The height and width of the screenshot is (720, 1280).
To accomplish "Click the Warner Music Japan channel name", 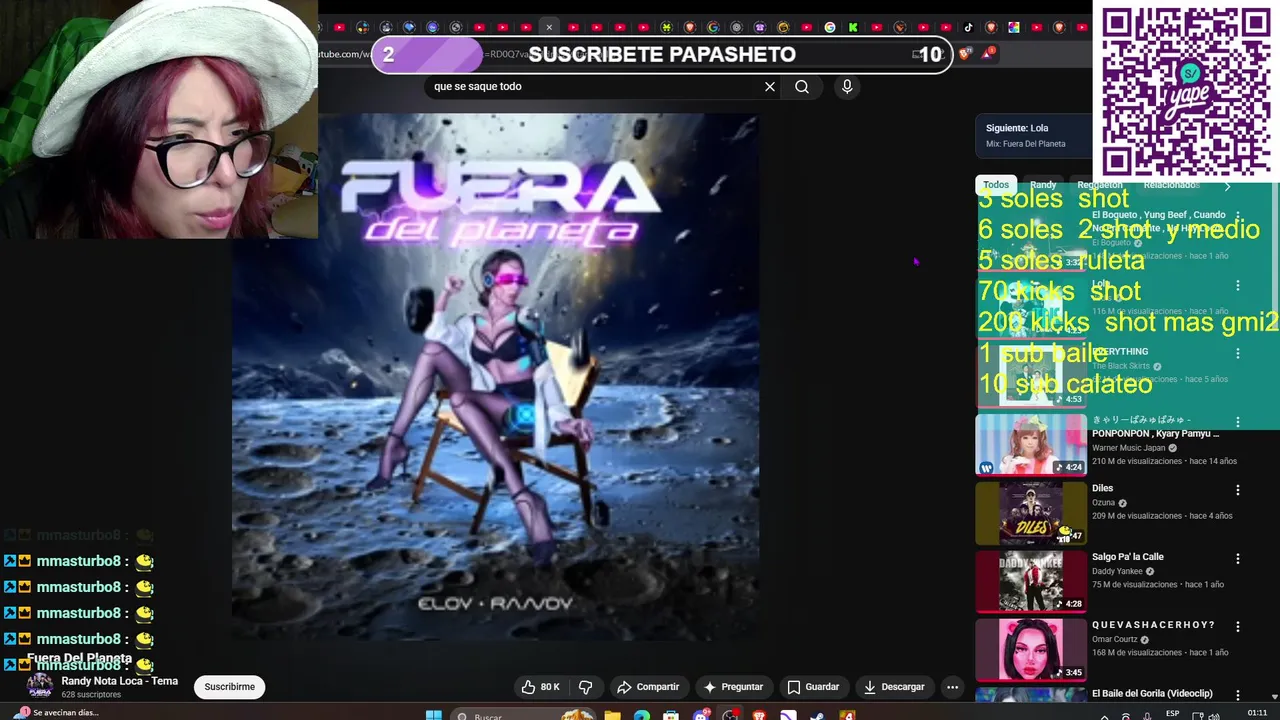I will coord(1129,448).
